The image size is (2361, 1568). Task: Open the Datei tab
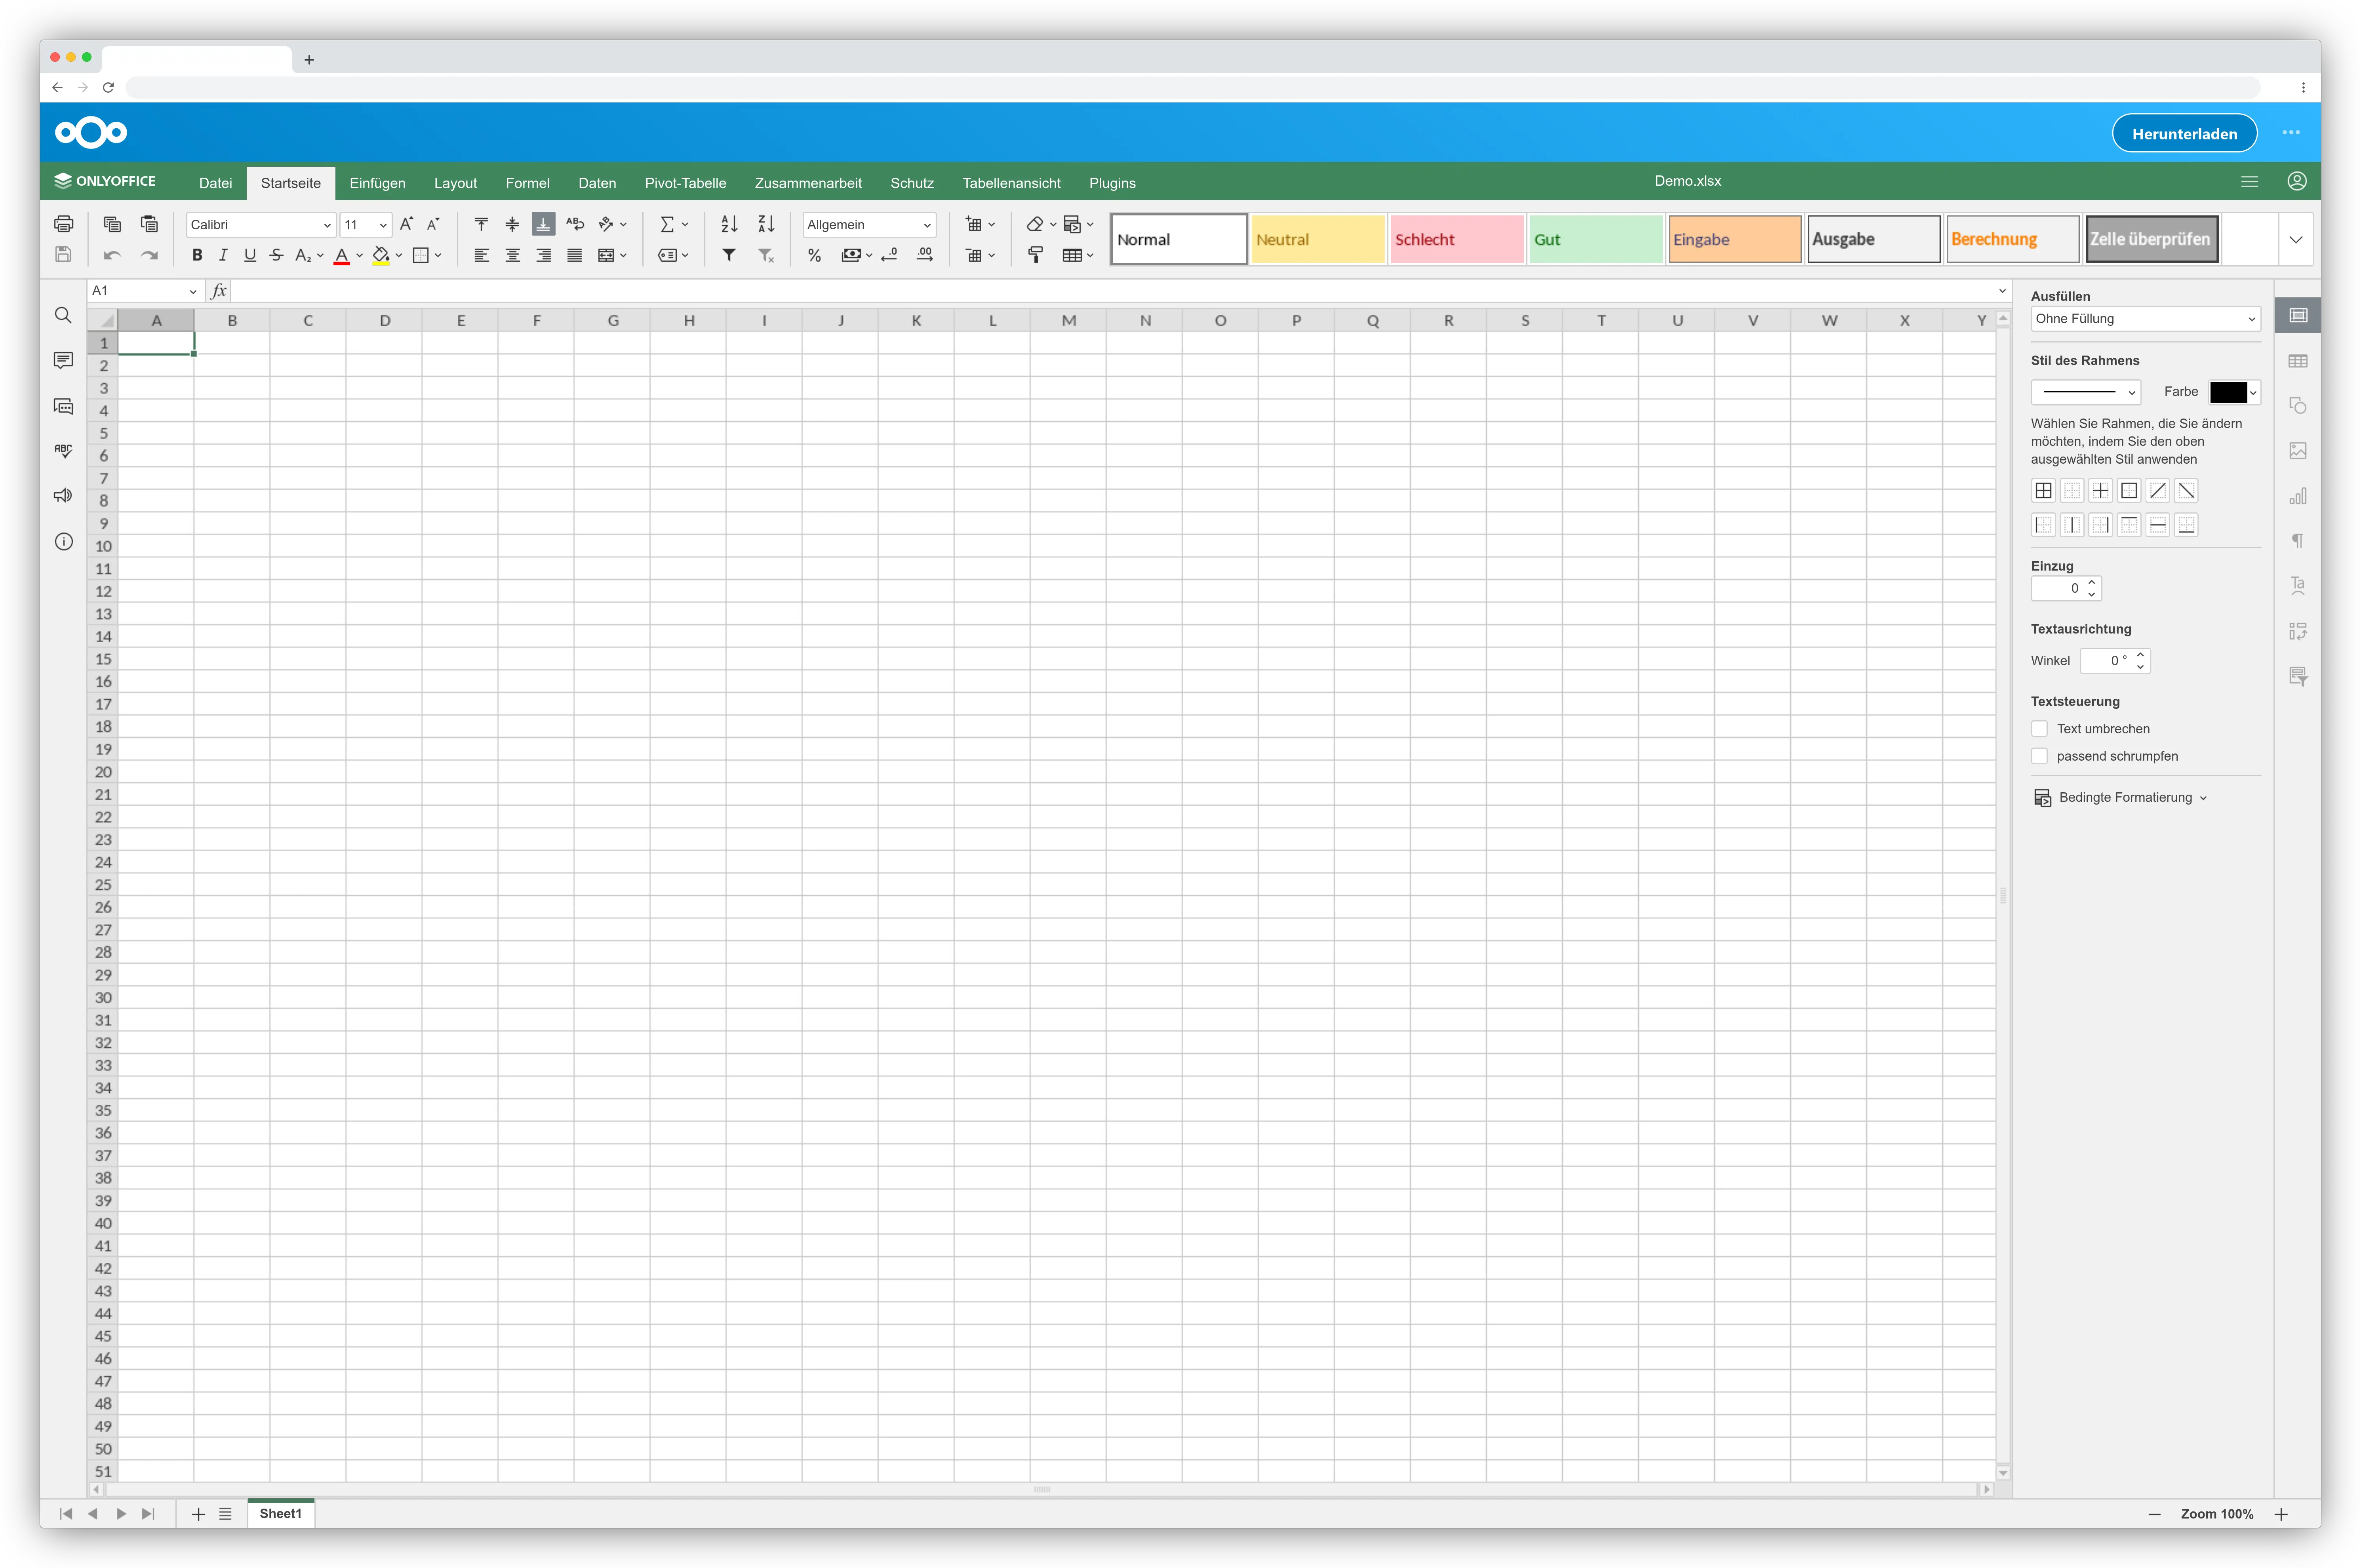pyautogui.click(x=215, y=183)
